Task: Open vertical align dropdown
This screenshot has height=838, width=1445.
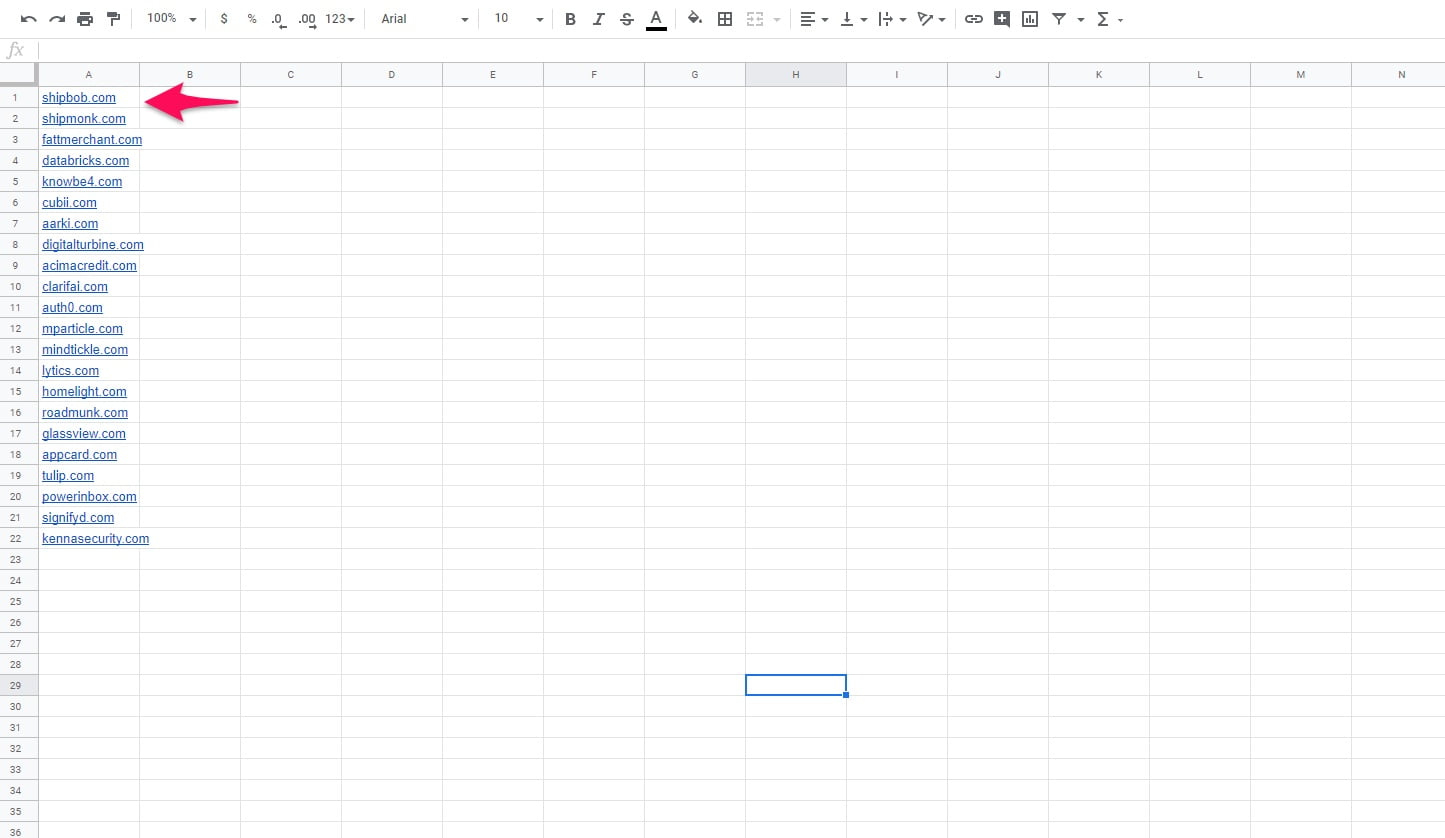Action: pyautogui.click(x=853, y=19)
